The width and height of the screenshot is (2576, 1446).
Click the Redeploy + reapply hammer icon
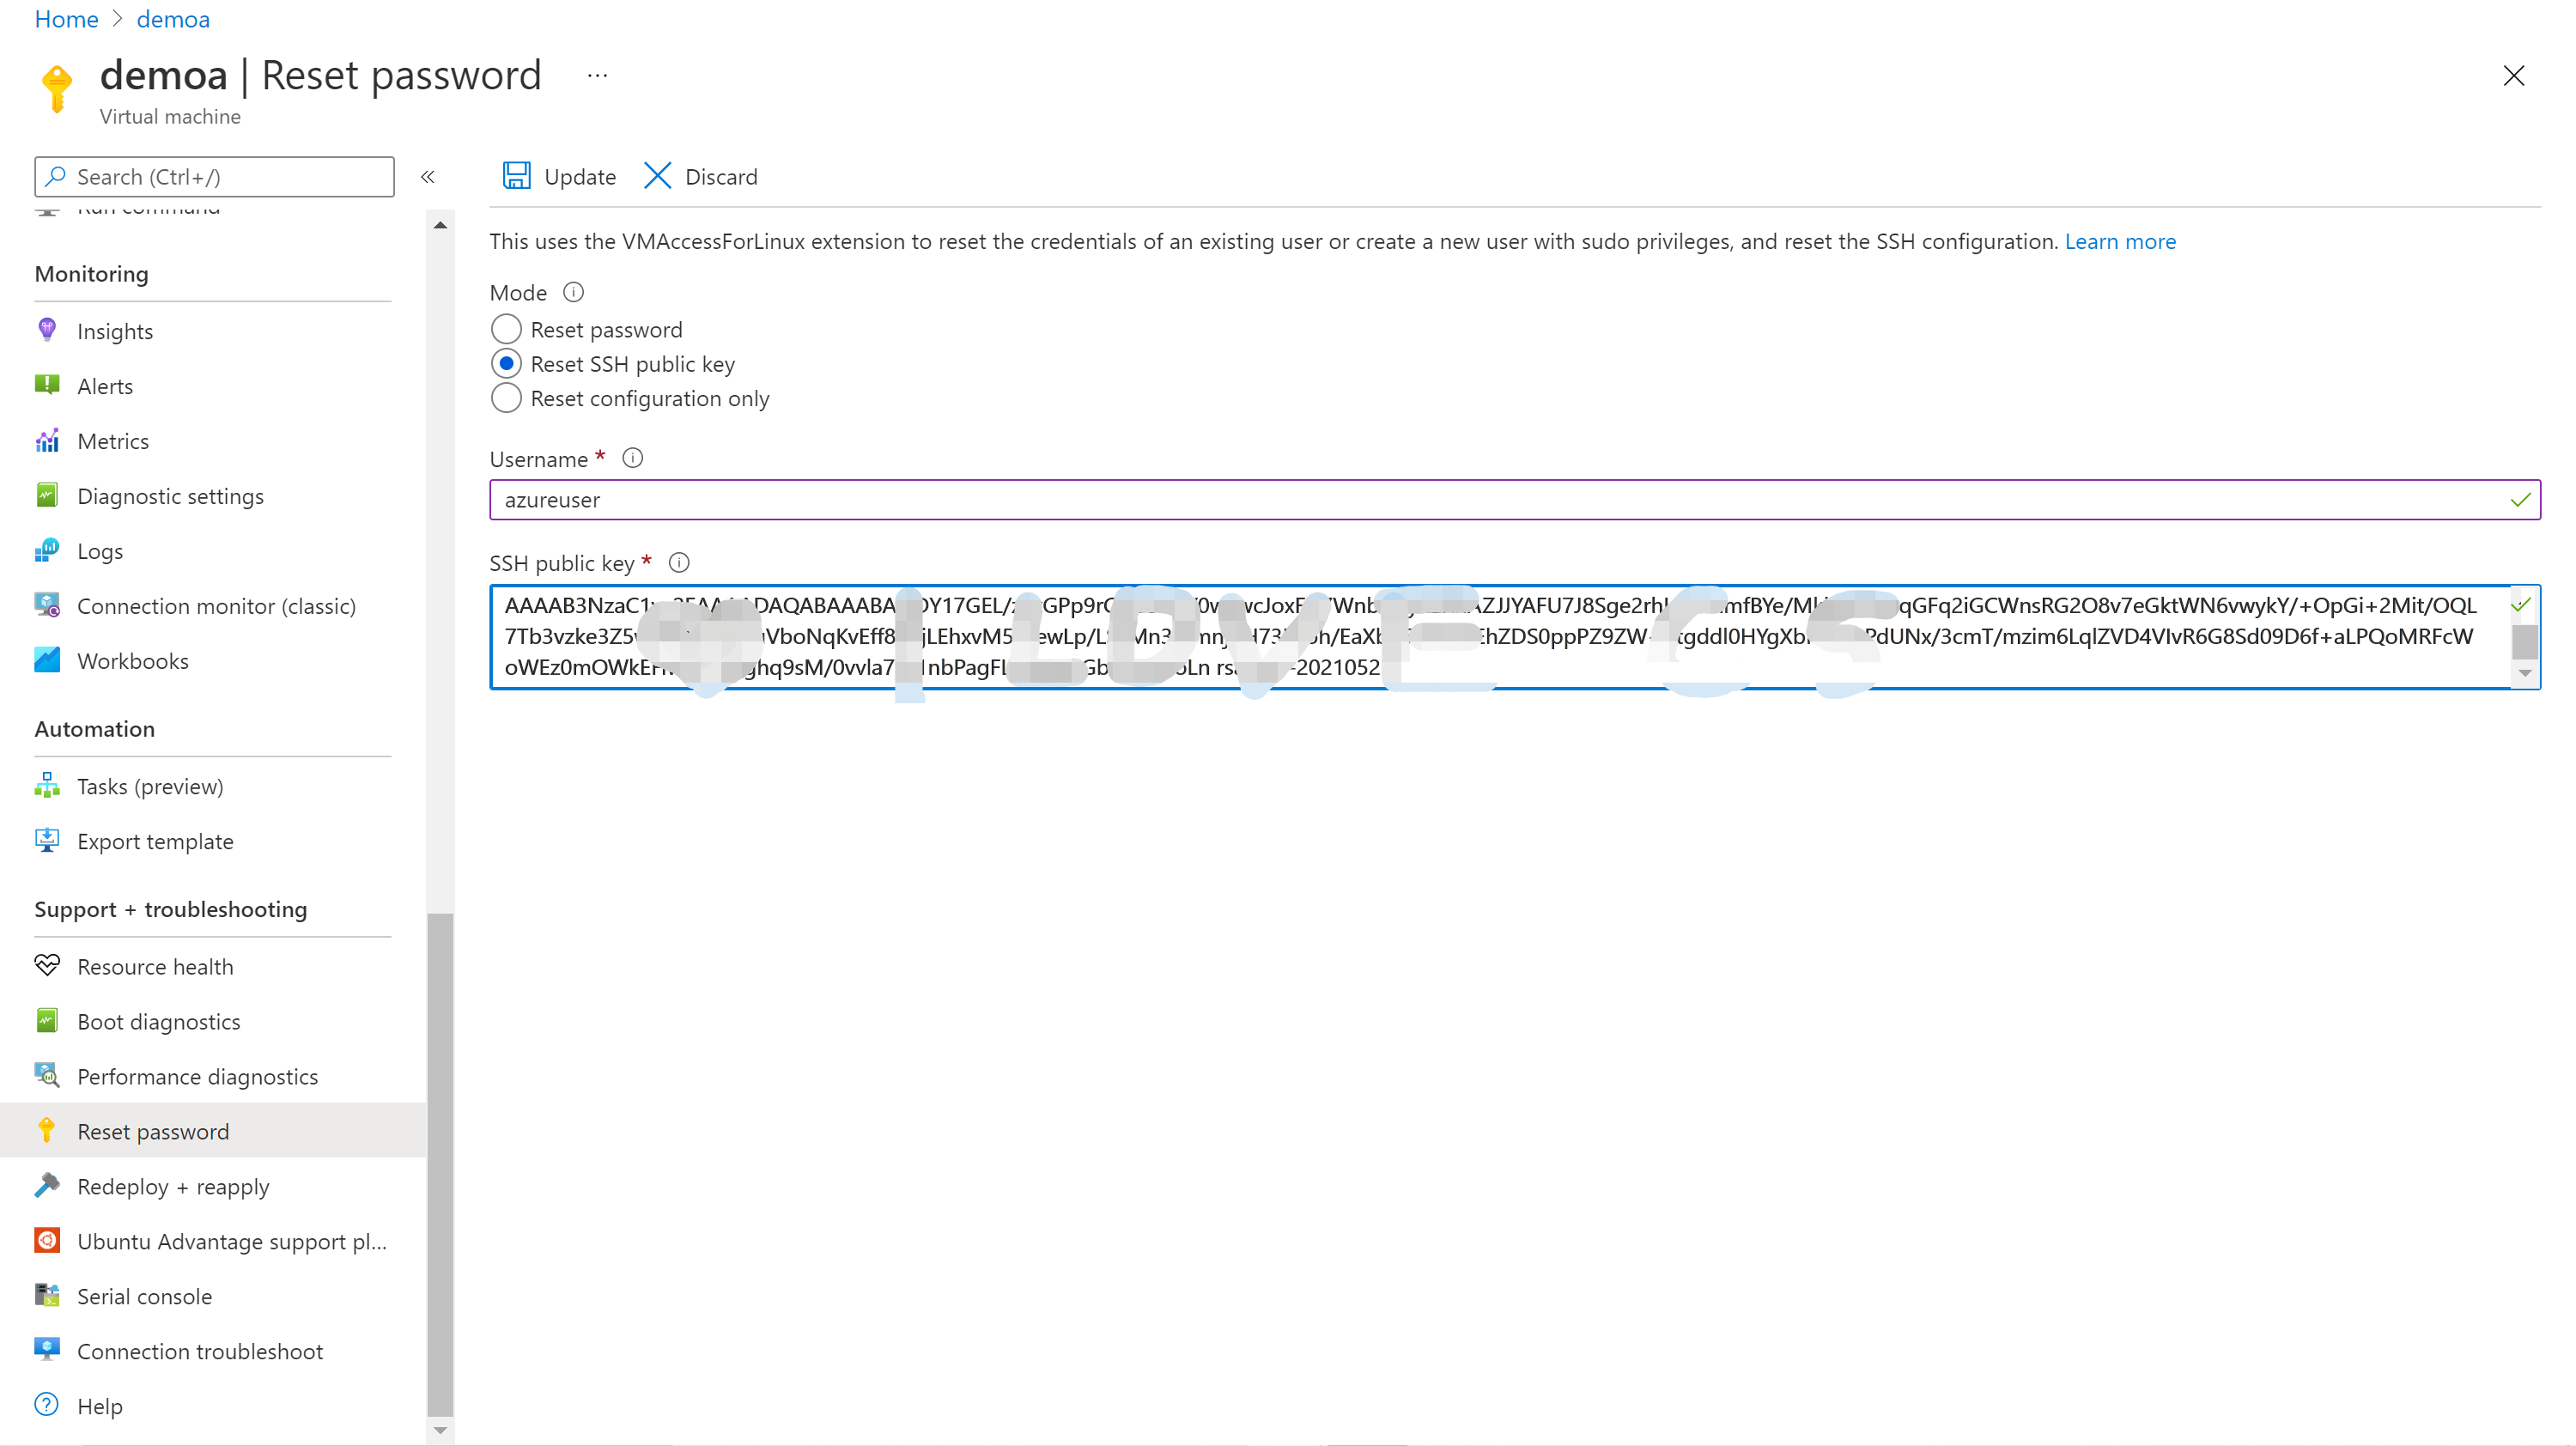(47, 1186)
